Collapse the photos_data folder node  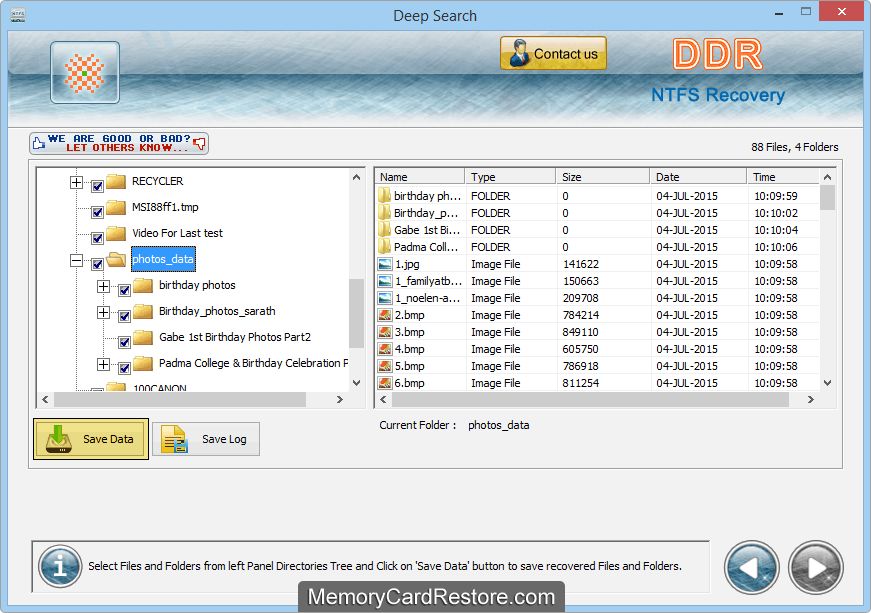(76, 260)
